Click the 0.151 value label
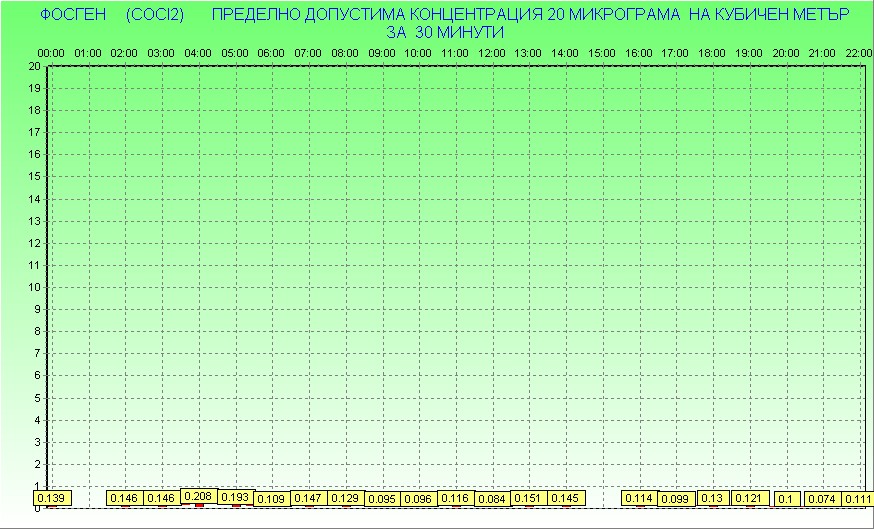The width and height of the screenshot is (874, 529). pyautogui.click(x=528, y=498)
